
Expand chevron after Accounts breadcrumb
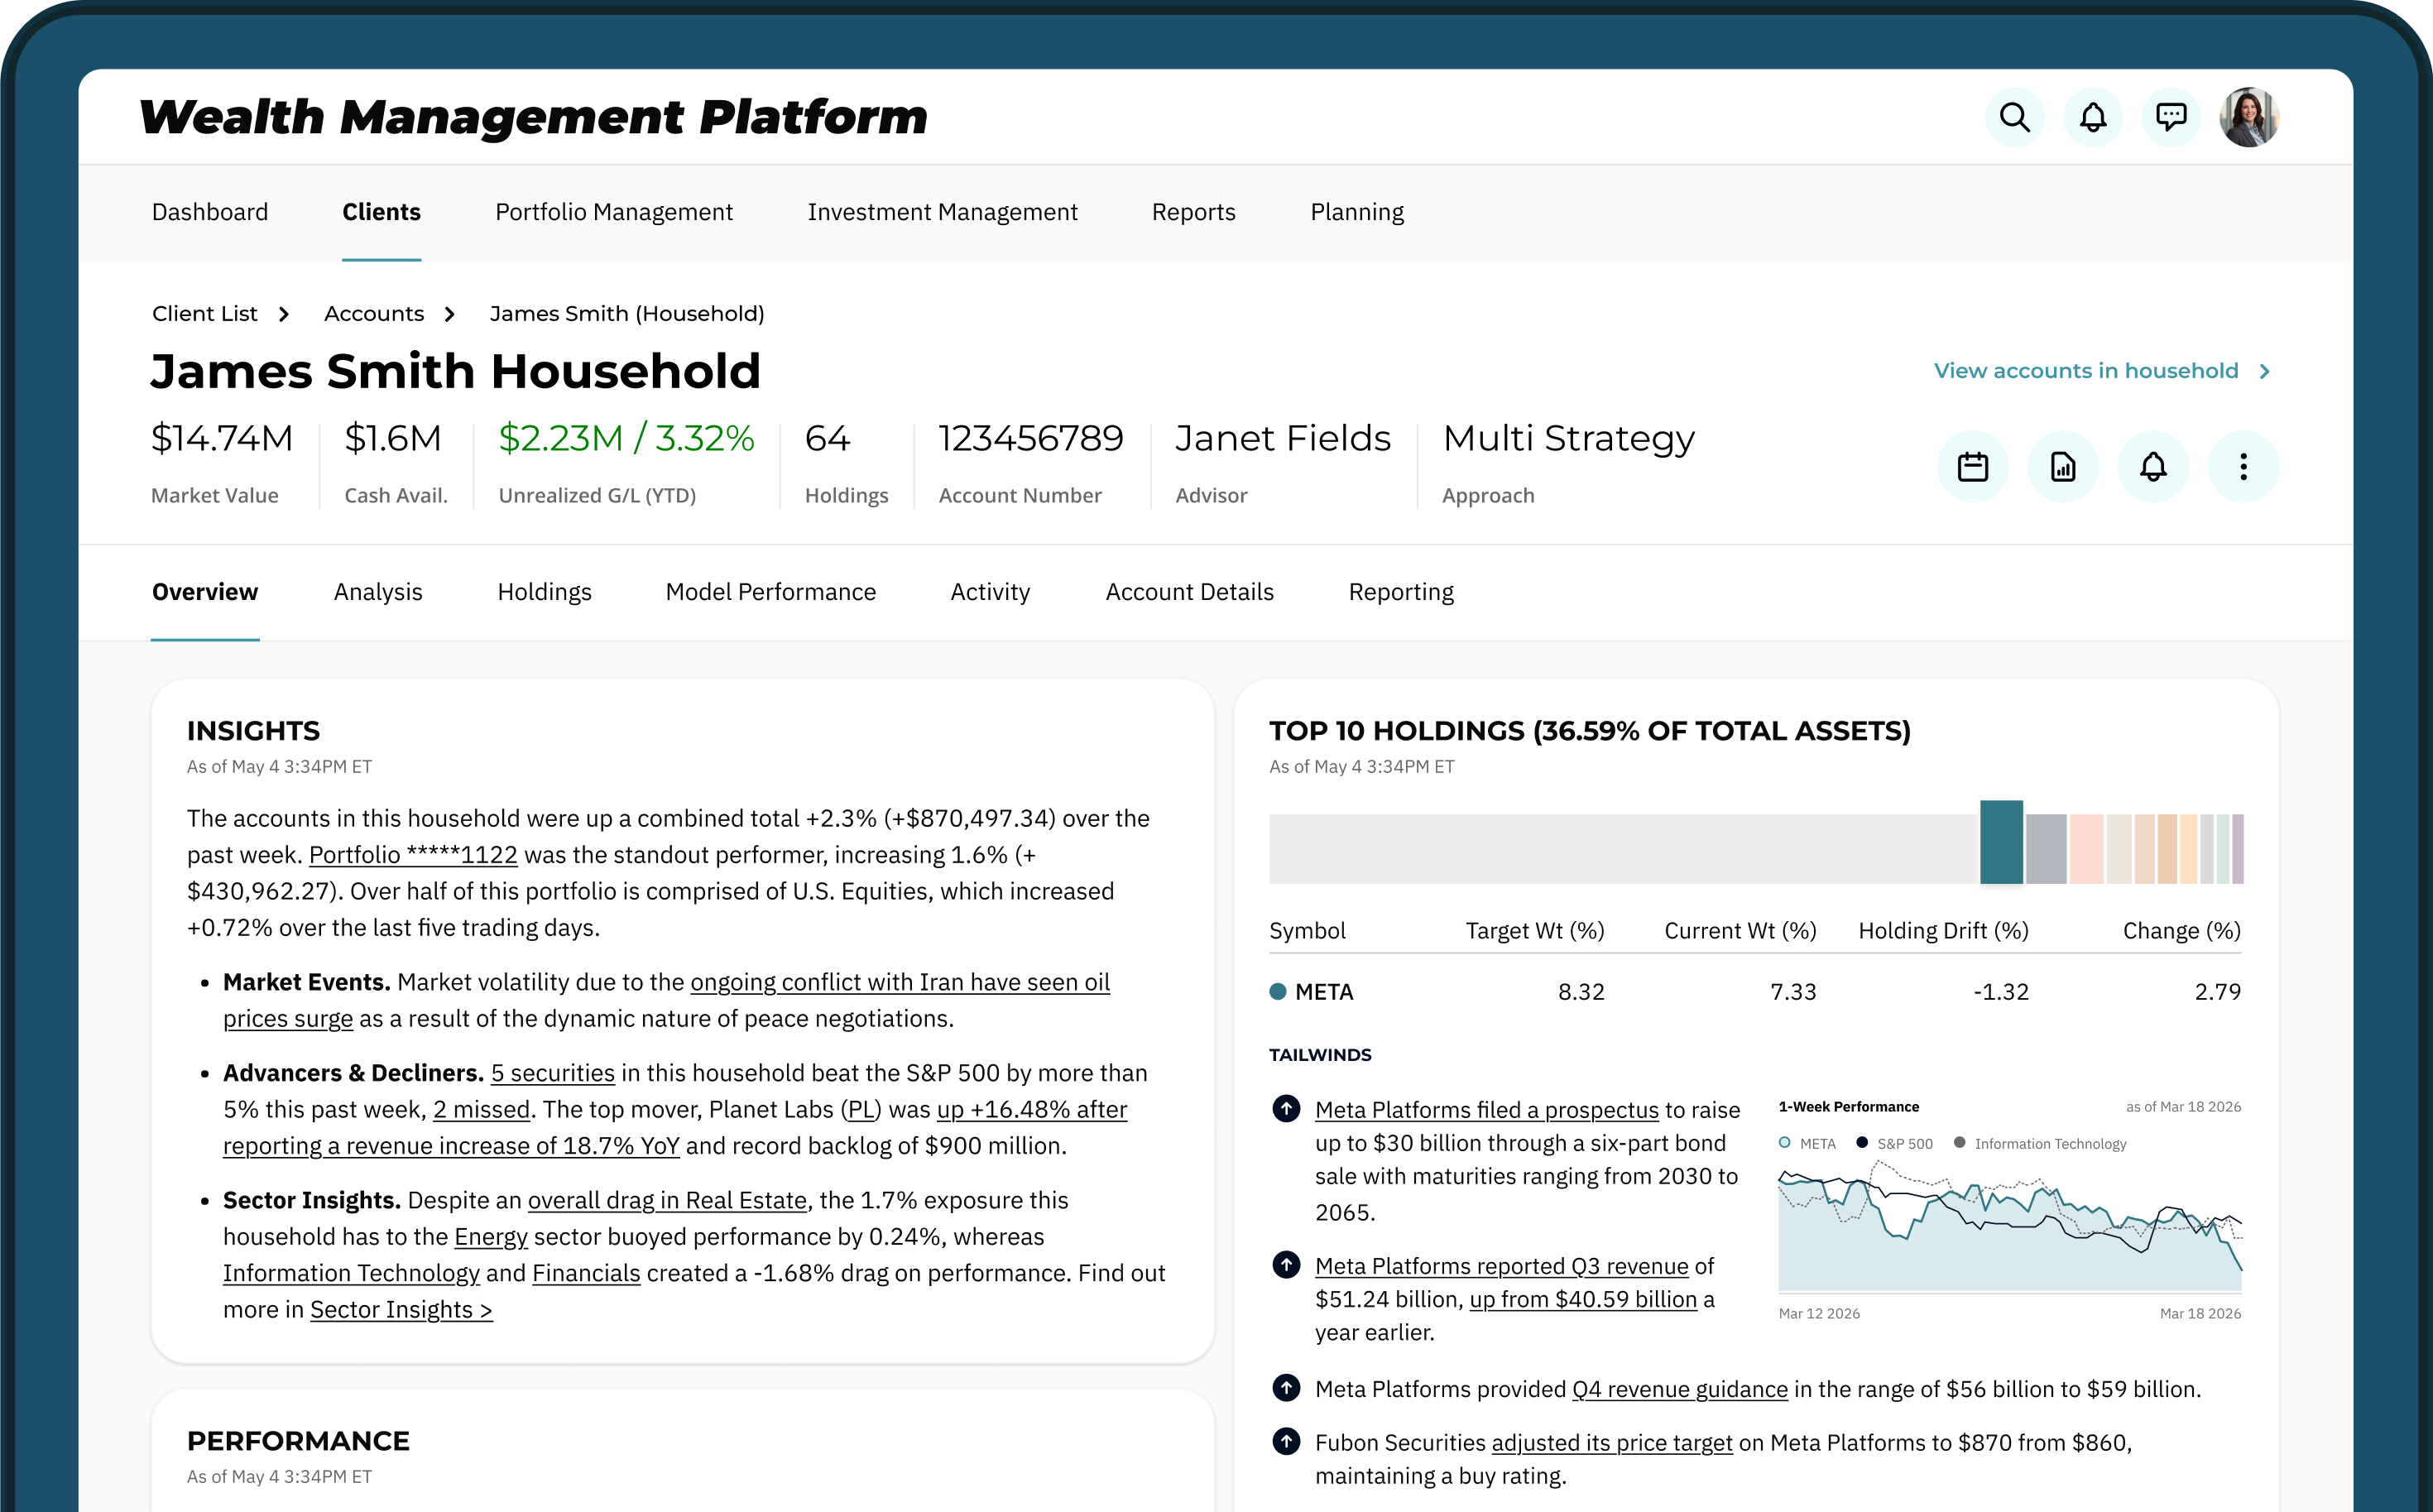(x=450, y=315)
